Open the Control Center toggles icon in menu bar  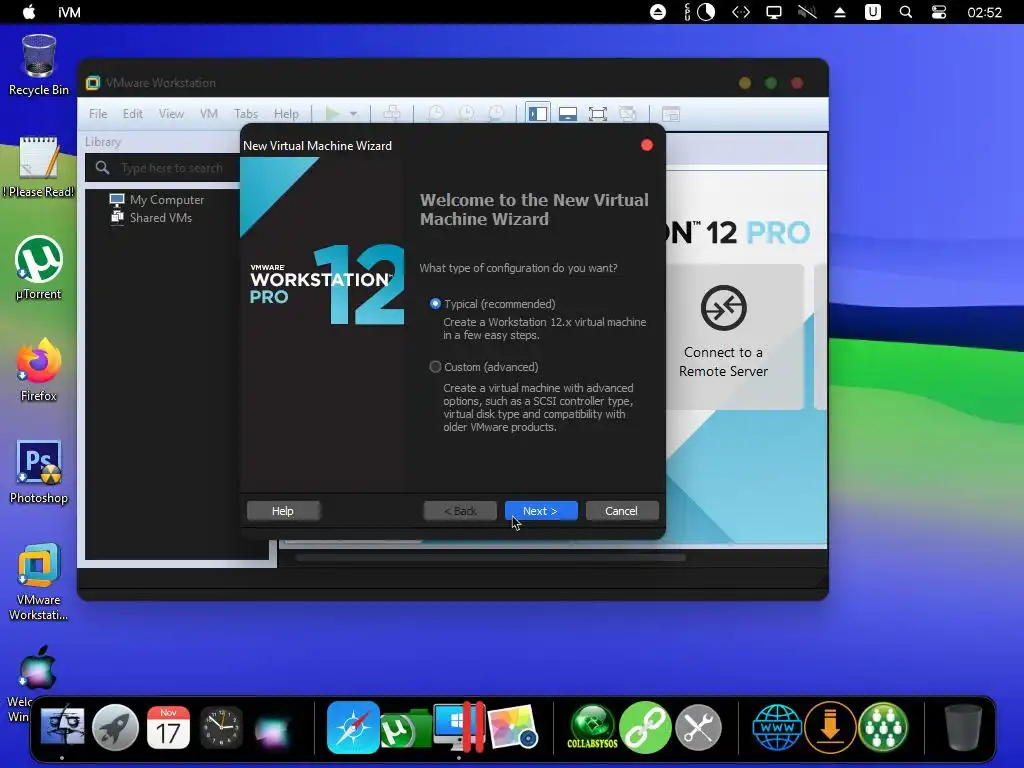point(938,12)
